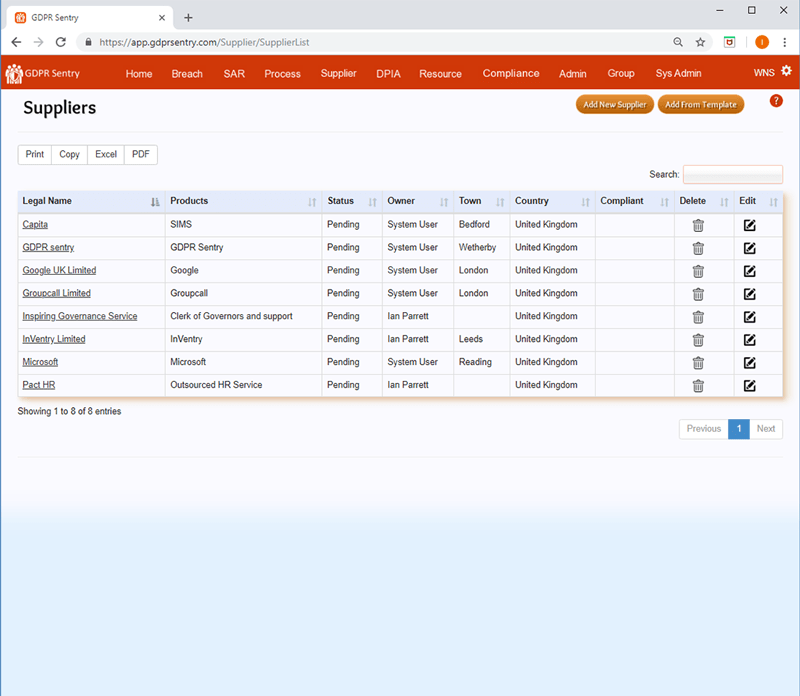Viewport: 800px width, 696px height.
Task: Delete the Google UK Limited supplier
Action: pos(698,271)
